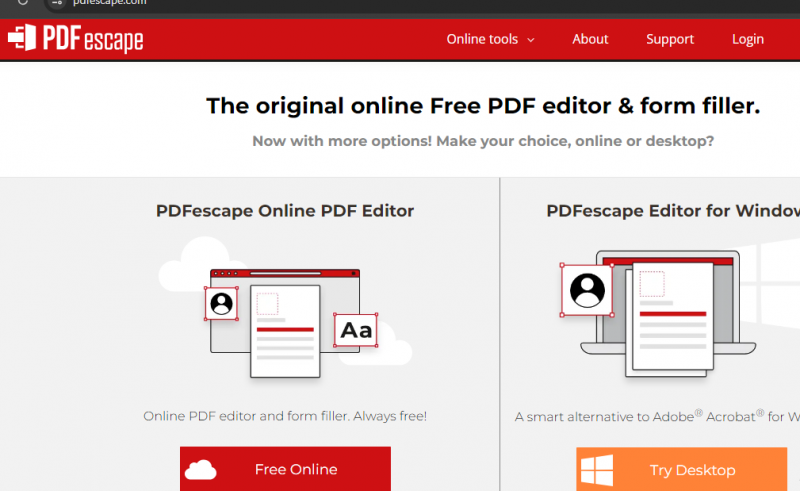
Task: Open site information icon in address bar
Action: [x=54, y=3]
